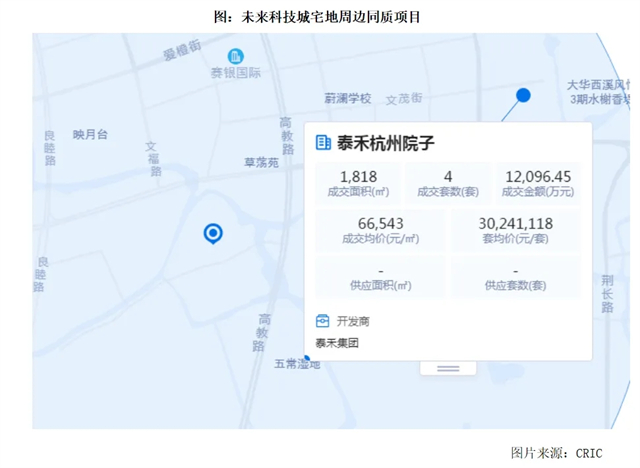Click the 文福路 road label
The image size is (640, 468).
(153, 159)
